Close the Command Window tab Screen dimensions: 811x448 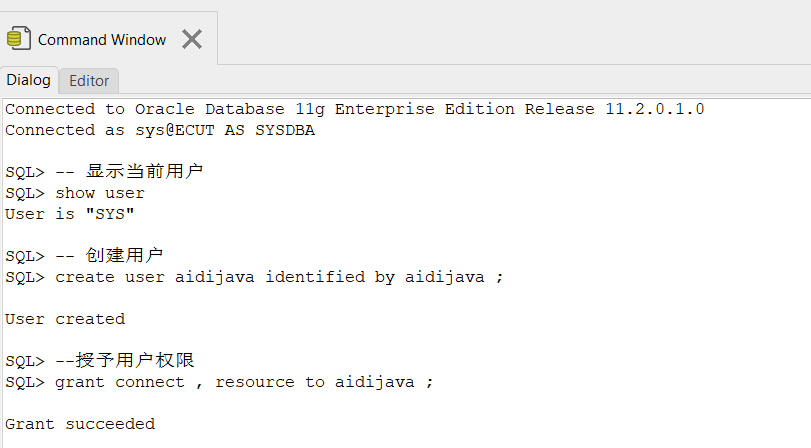192,39
